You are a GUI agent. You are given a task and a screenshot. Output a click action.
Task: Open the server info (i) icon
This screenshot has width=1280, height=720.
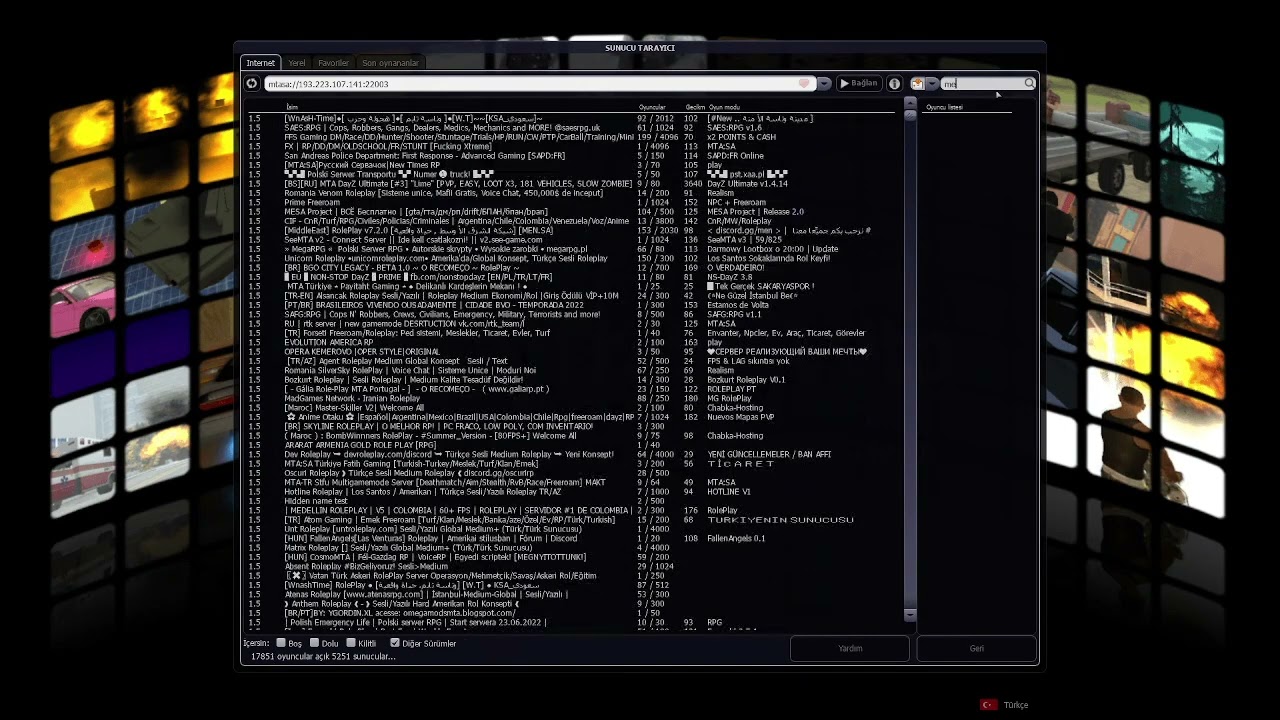895,84
